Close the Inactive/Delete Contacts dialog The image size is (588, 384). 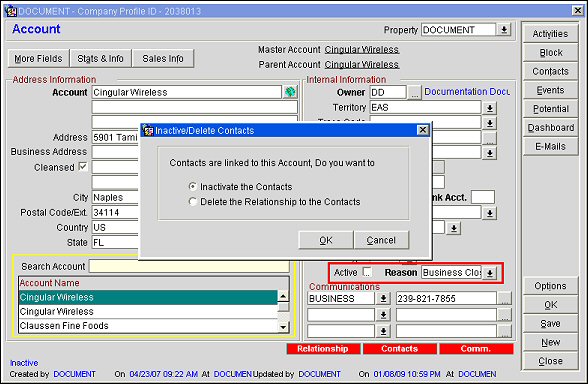[x=423, y=130]
